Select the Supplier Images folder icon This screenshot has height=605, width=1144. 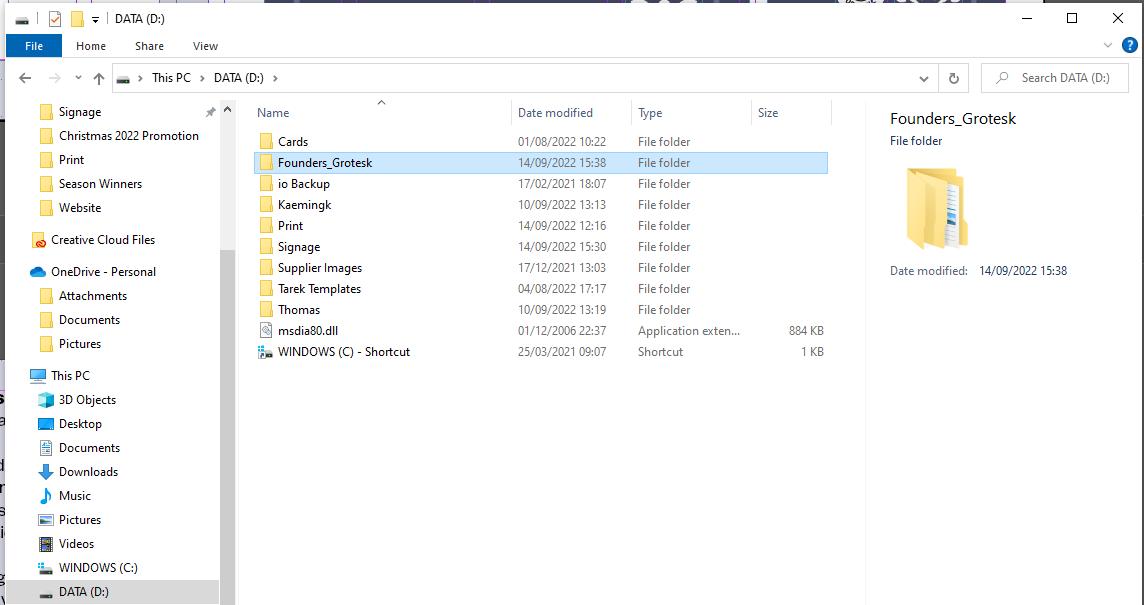266,268
